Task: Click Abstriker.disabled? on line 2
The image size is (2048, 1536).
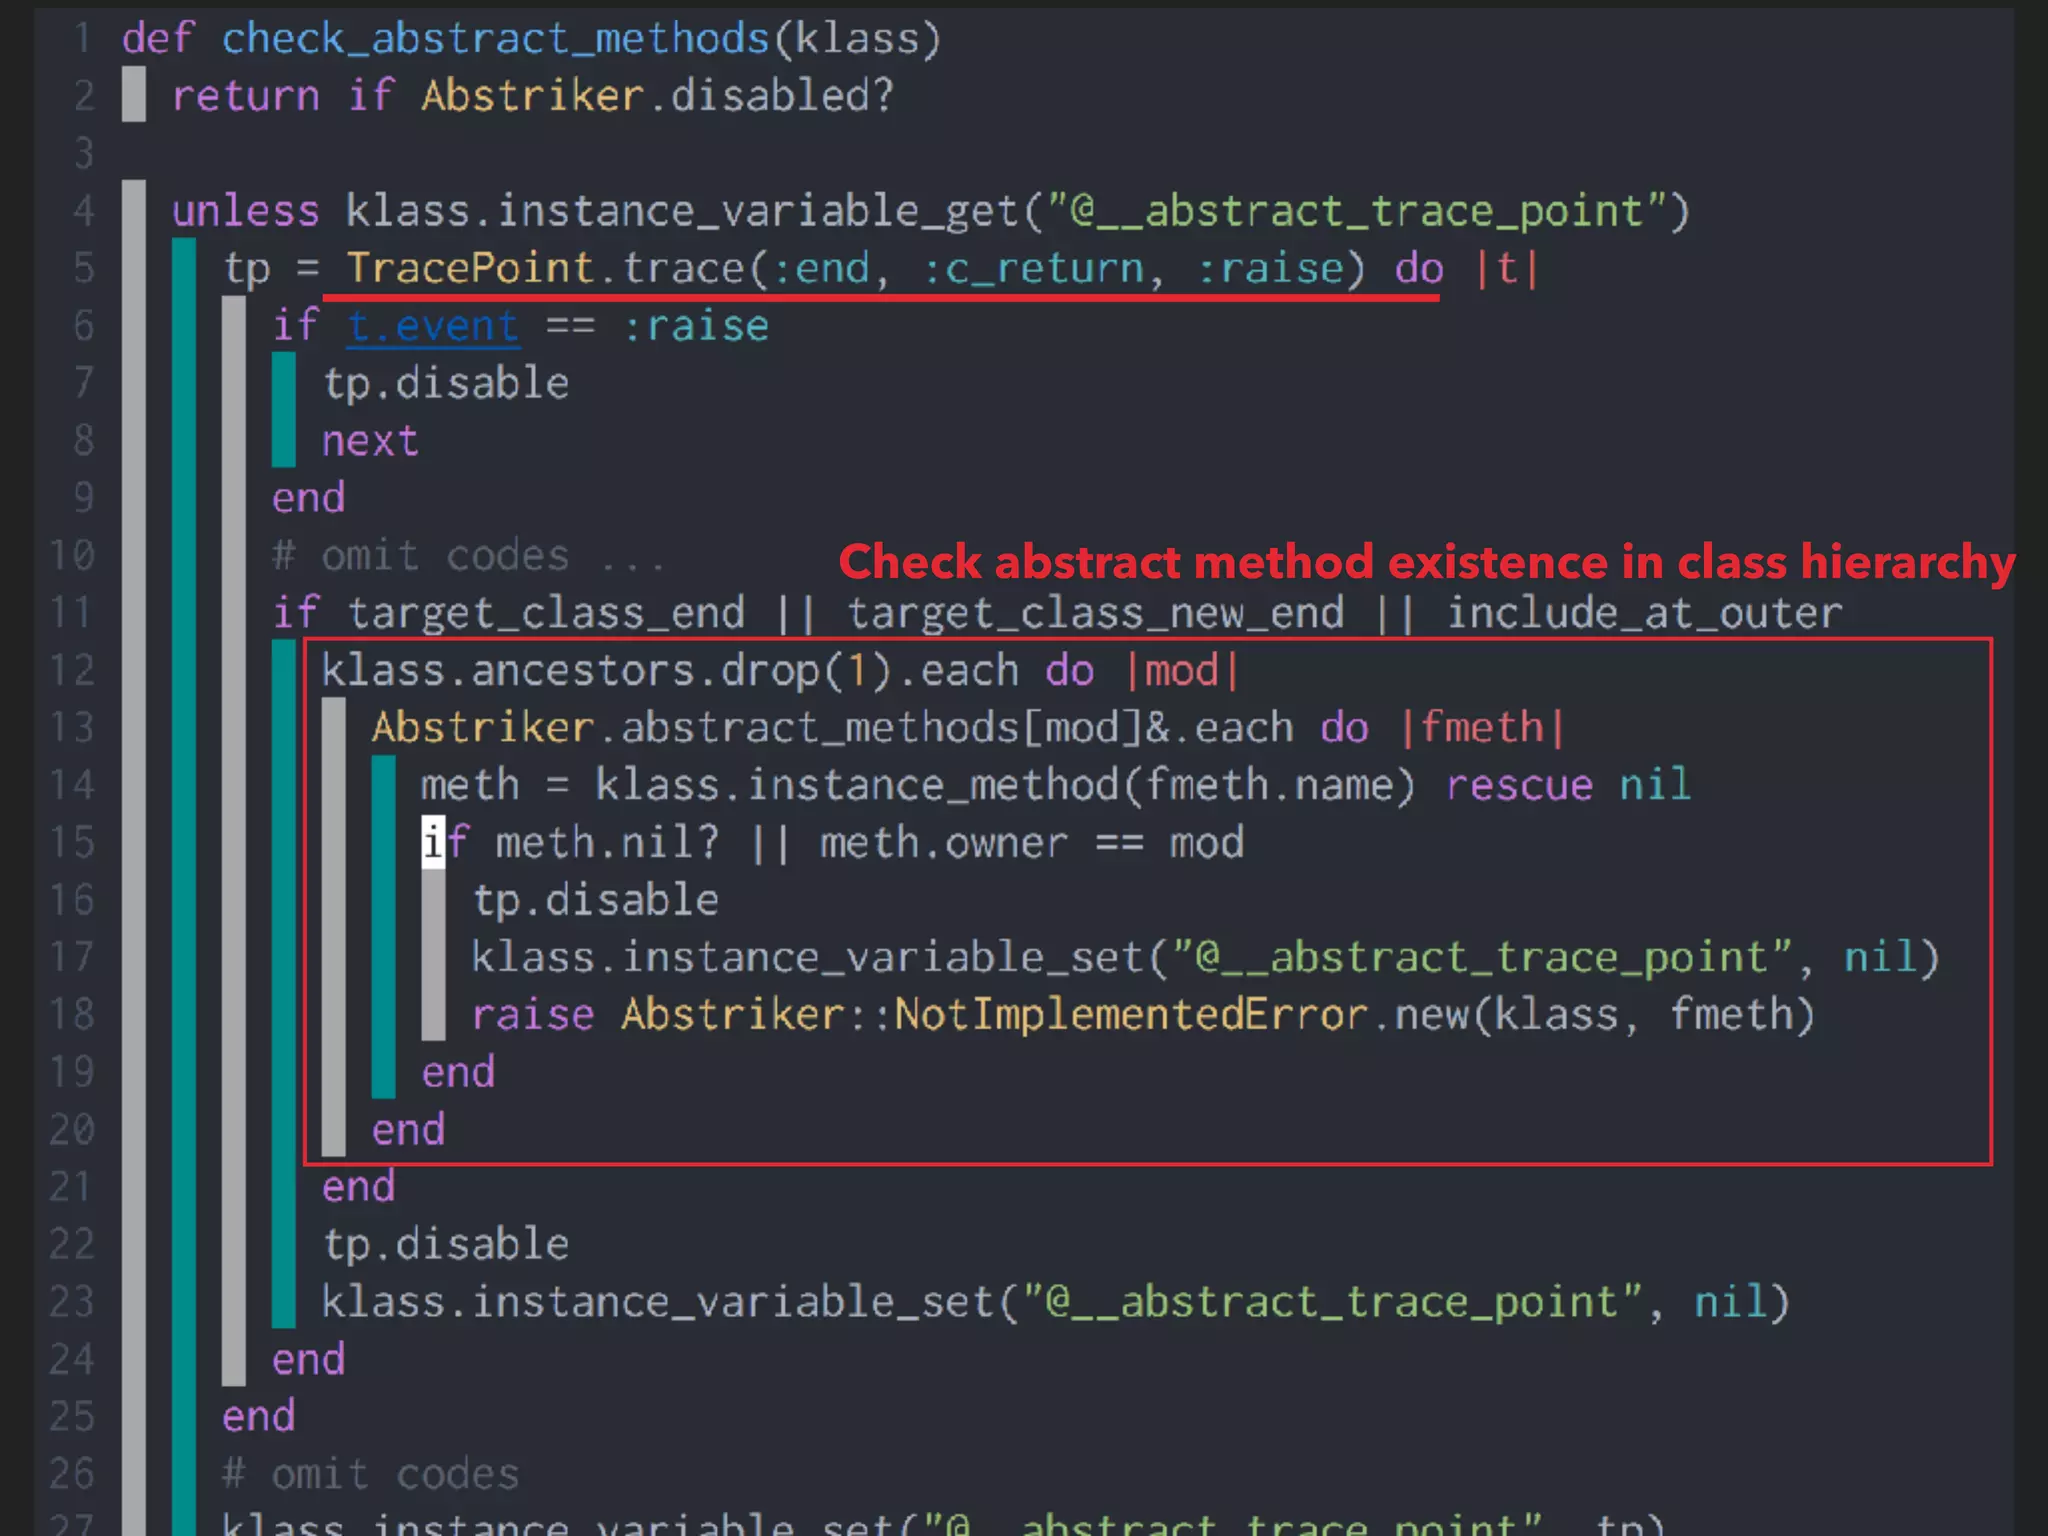Action: (x=657, y=96)
